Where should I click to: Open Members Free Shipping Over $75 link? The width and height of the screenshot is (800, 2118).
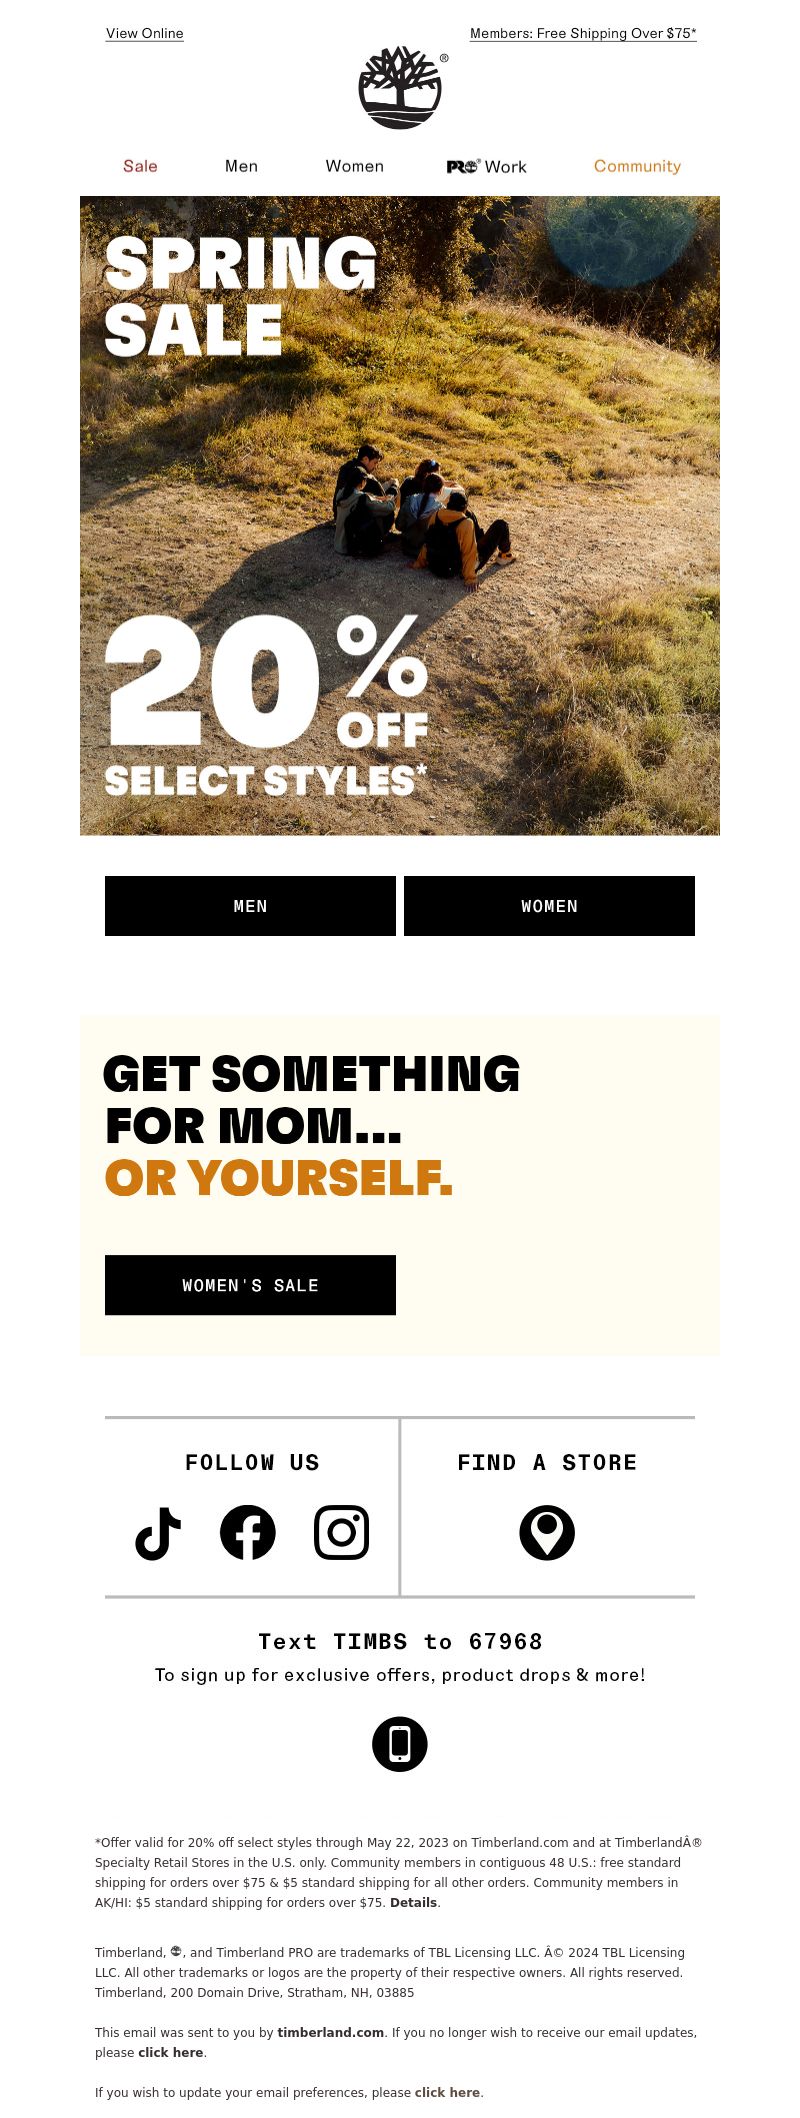[x=583, y=33]
